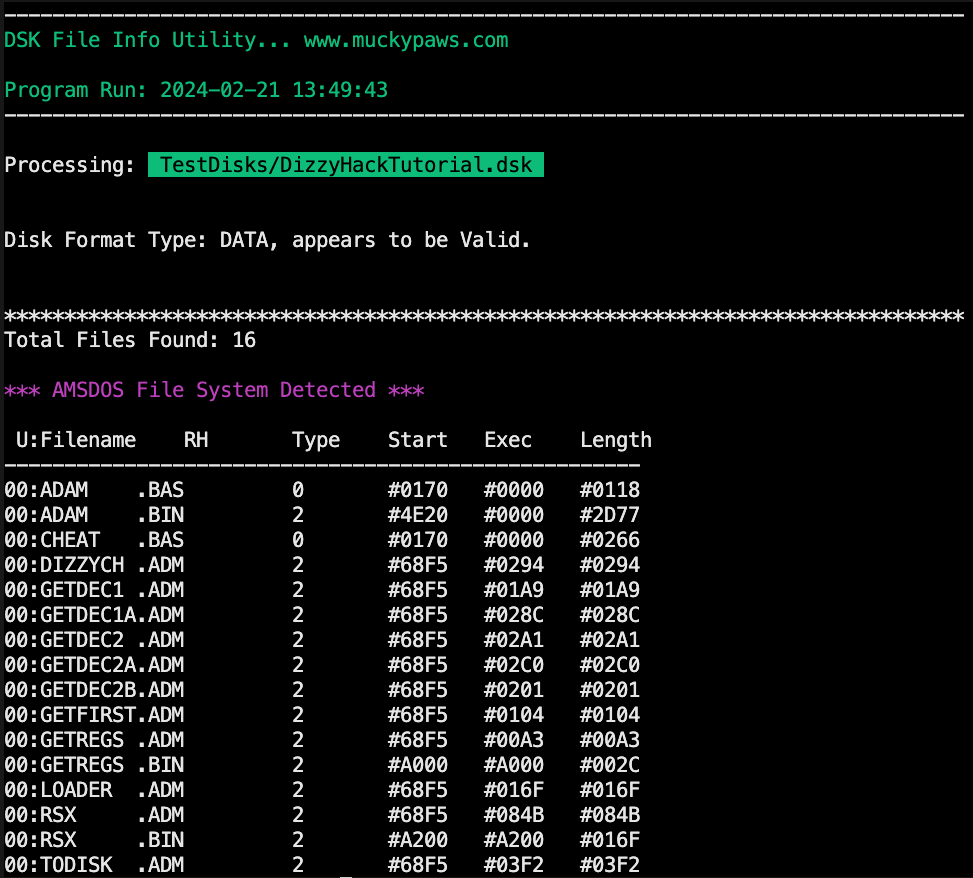The width and height of the screenshot is (973, 878).
Task: Click exec value #016F in LOADER row
Action: point(514,790)
